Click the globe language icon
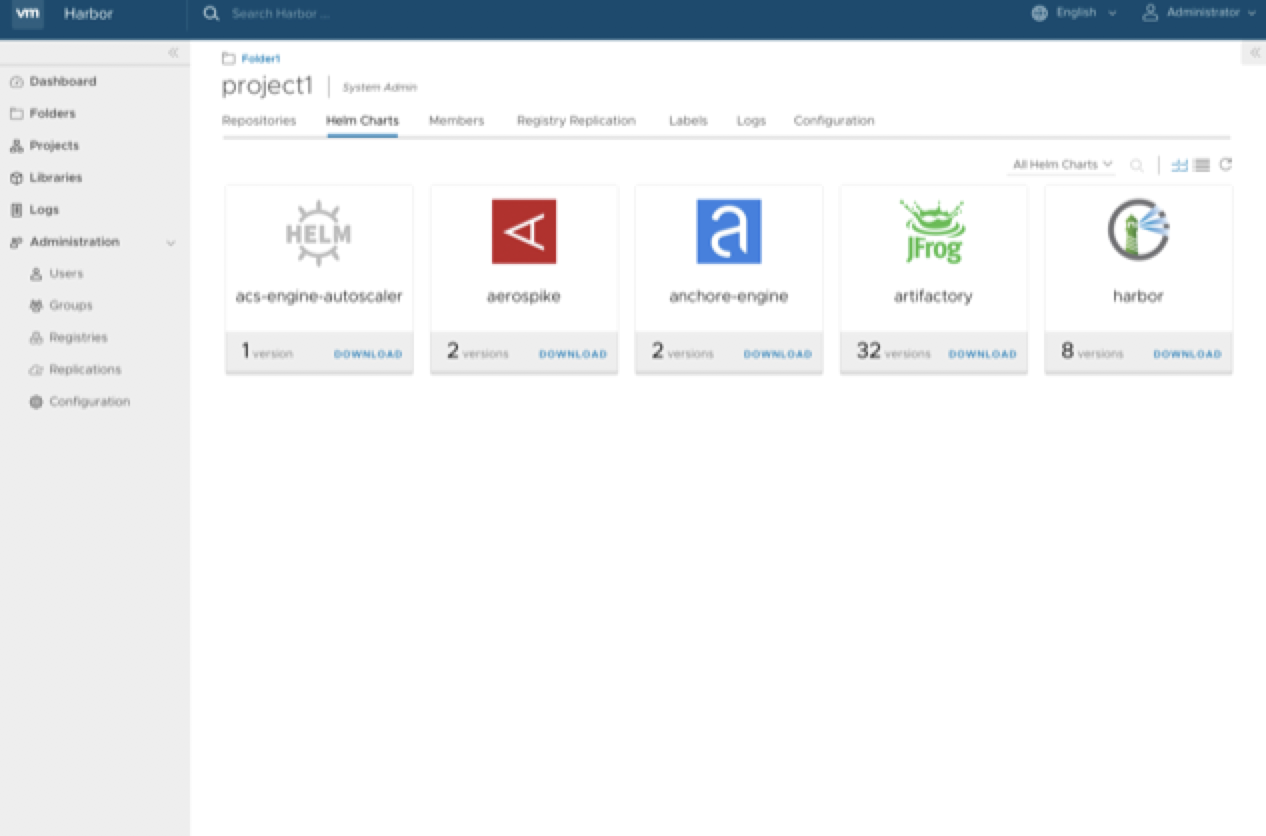 (1040, 13)
